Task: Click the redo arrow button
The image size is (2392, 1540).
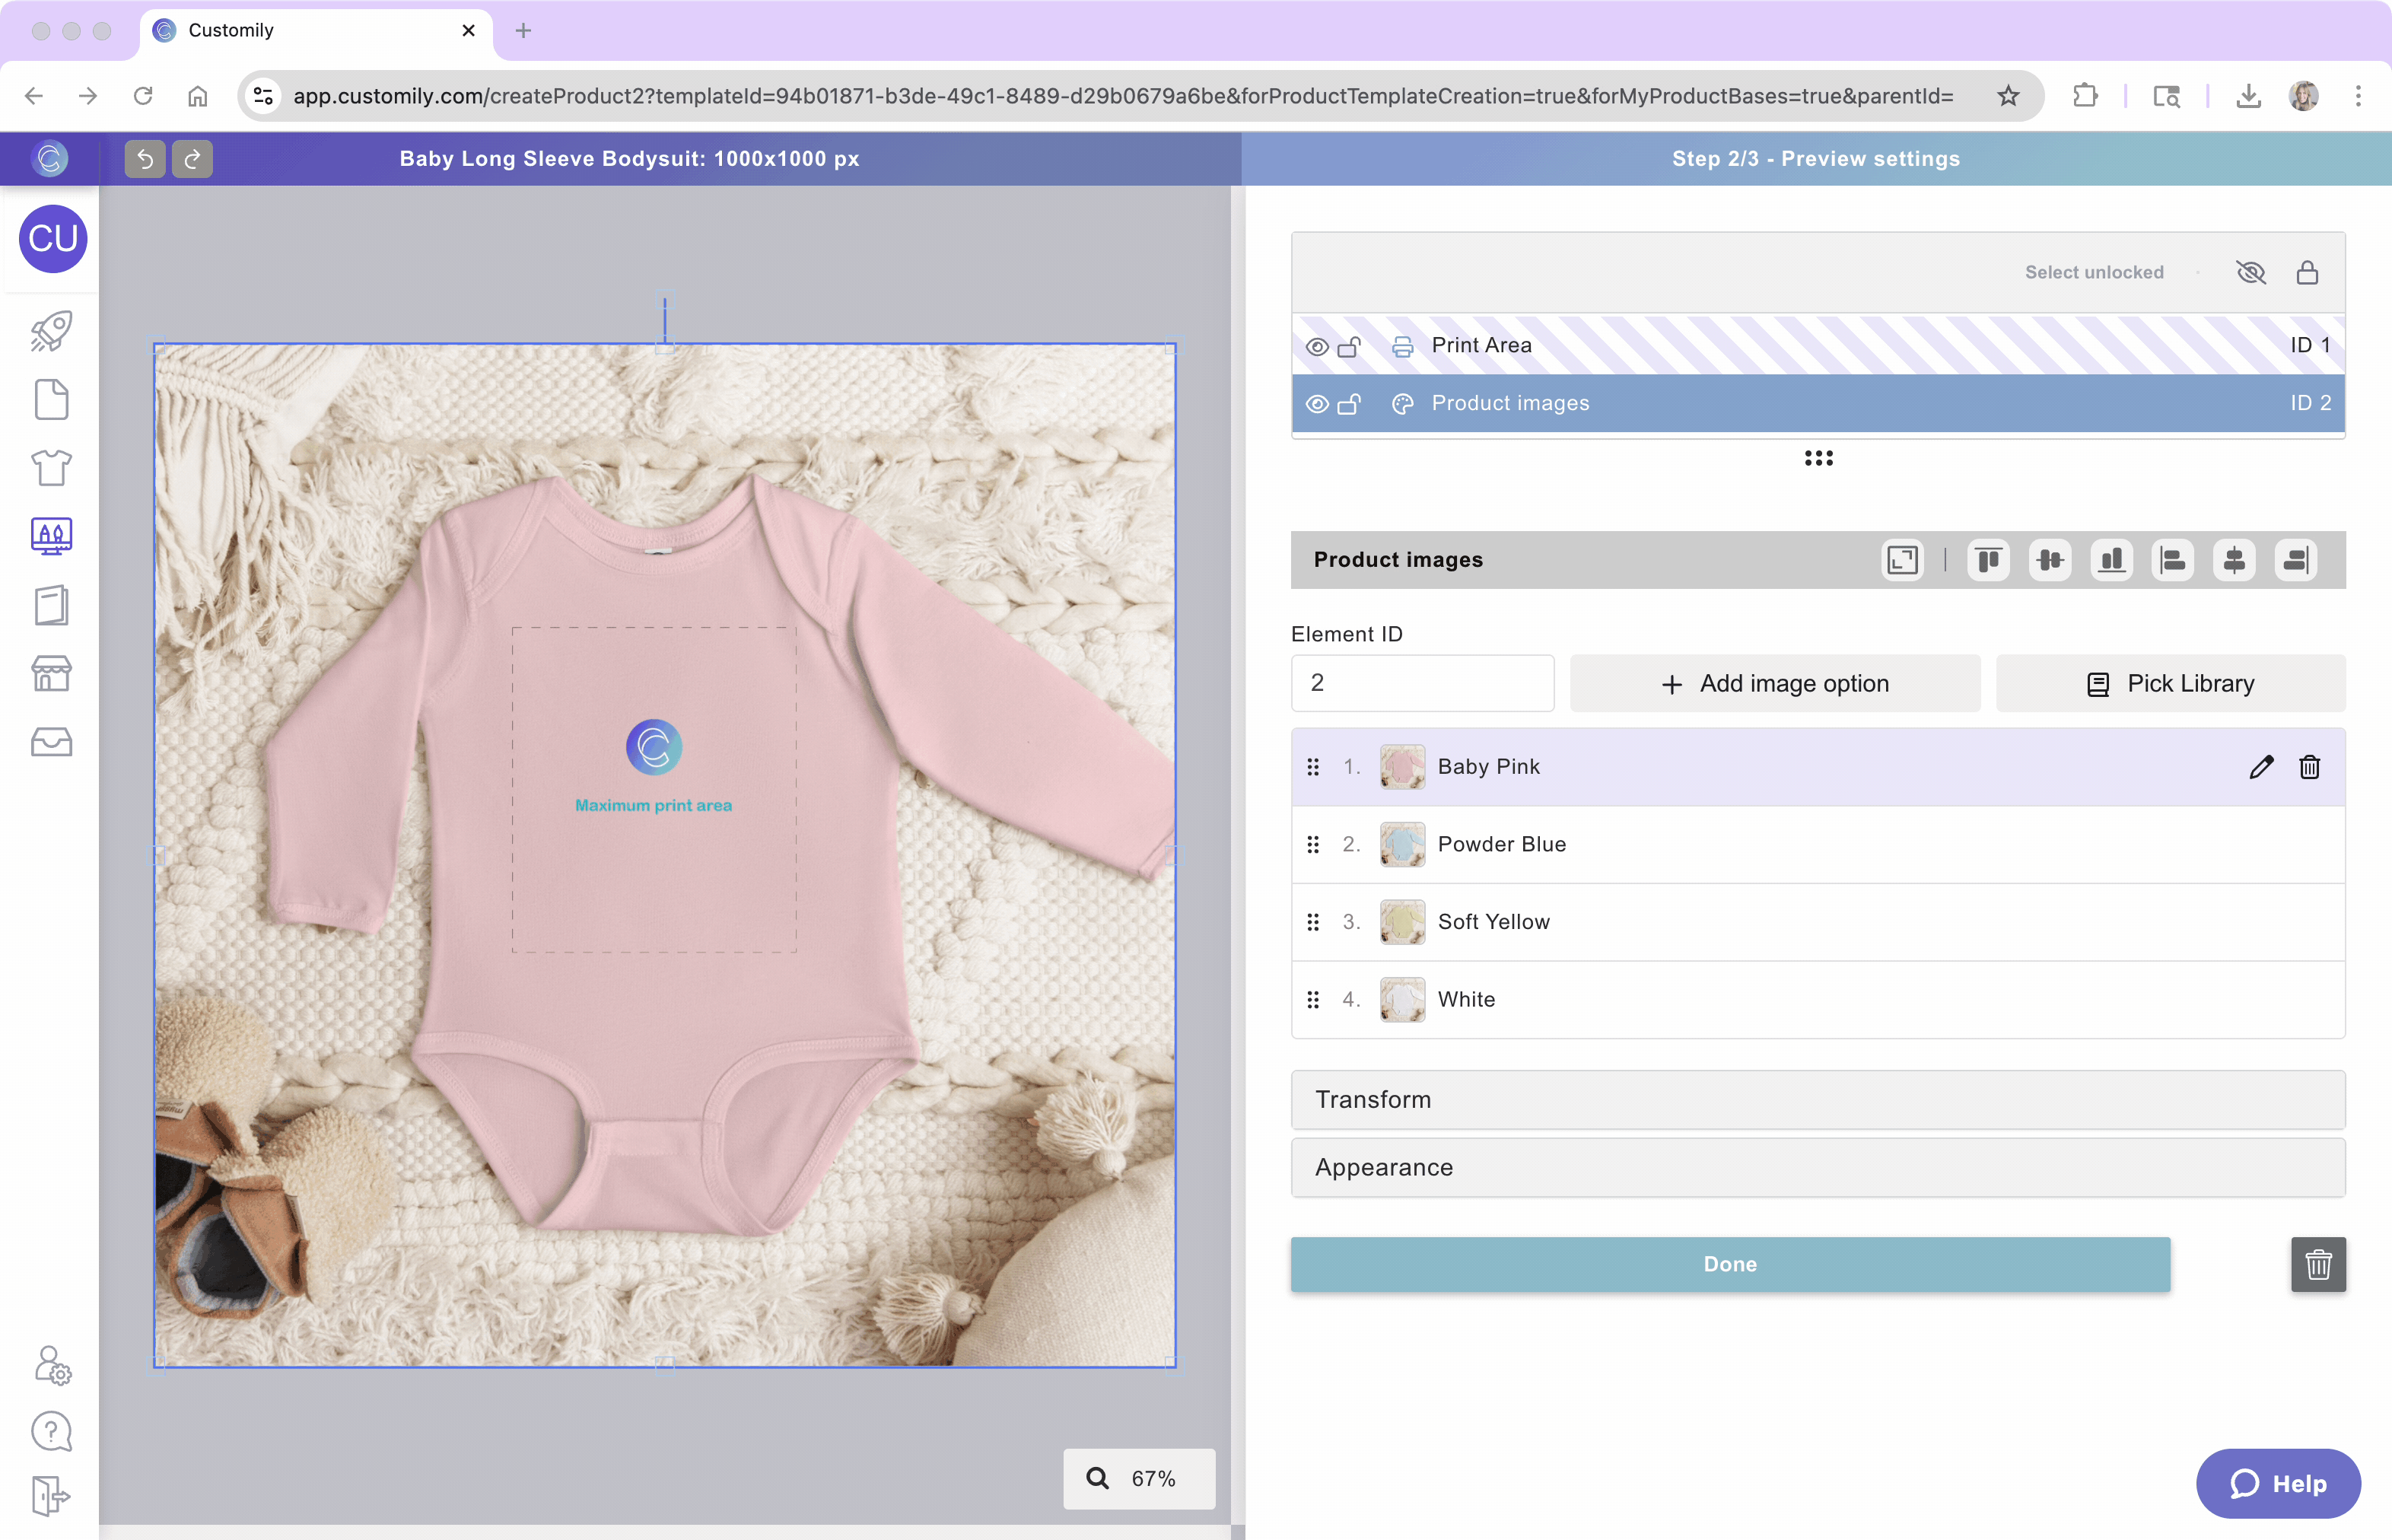Action: pyautogui.click(x=192, y=159)
